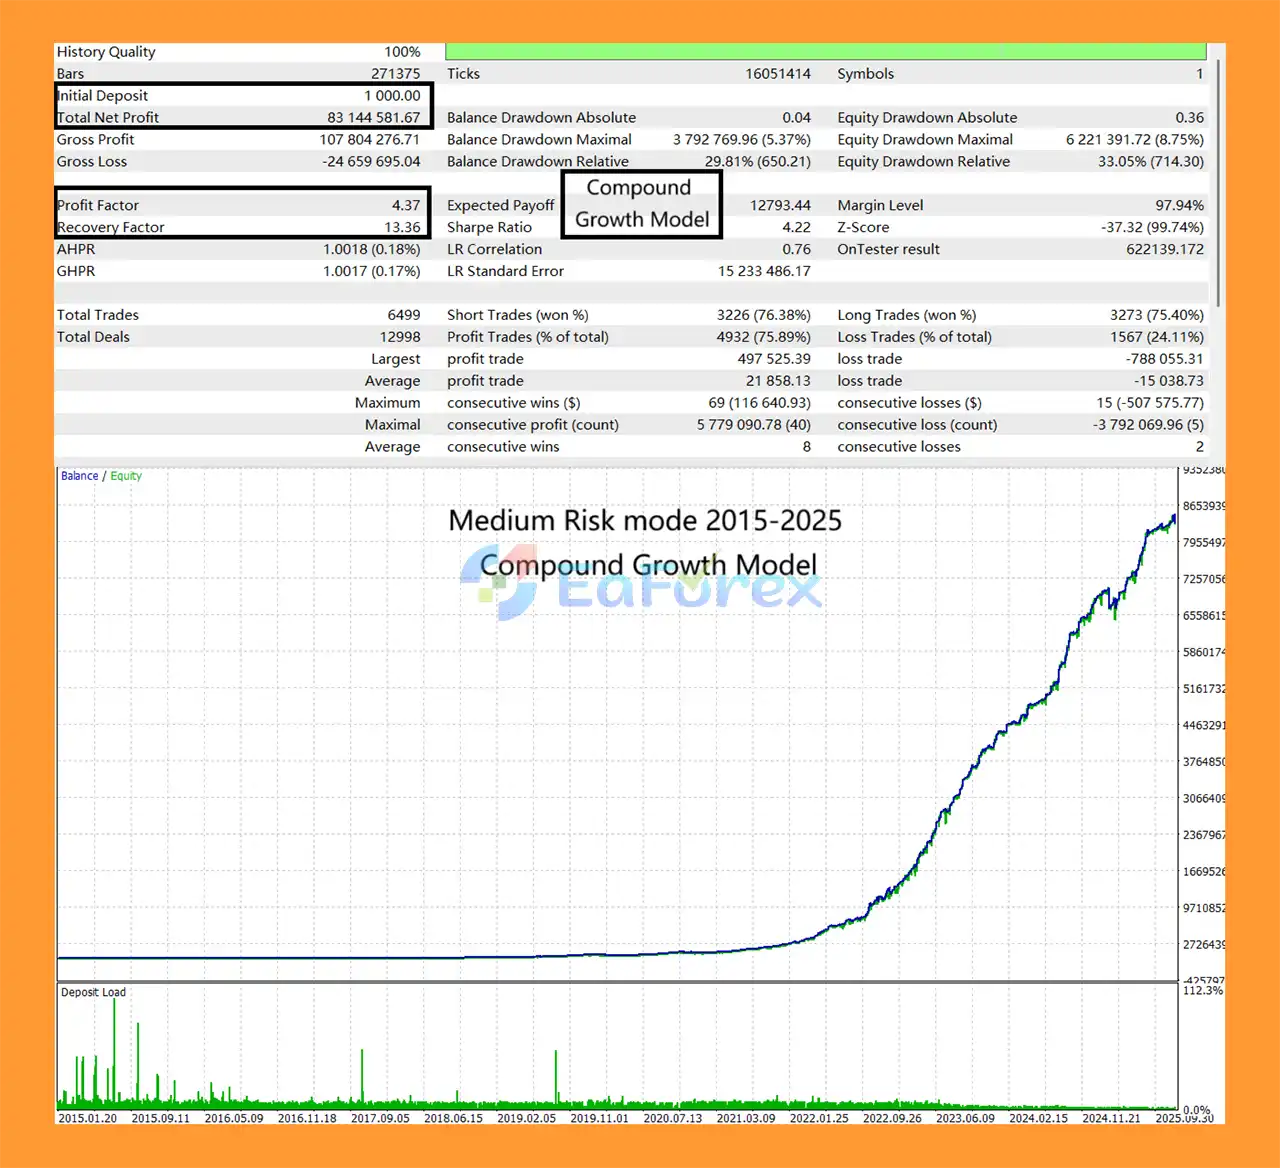
Task: Click the Profit Factor value 4.37
Action: pos(406,205)
